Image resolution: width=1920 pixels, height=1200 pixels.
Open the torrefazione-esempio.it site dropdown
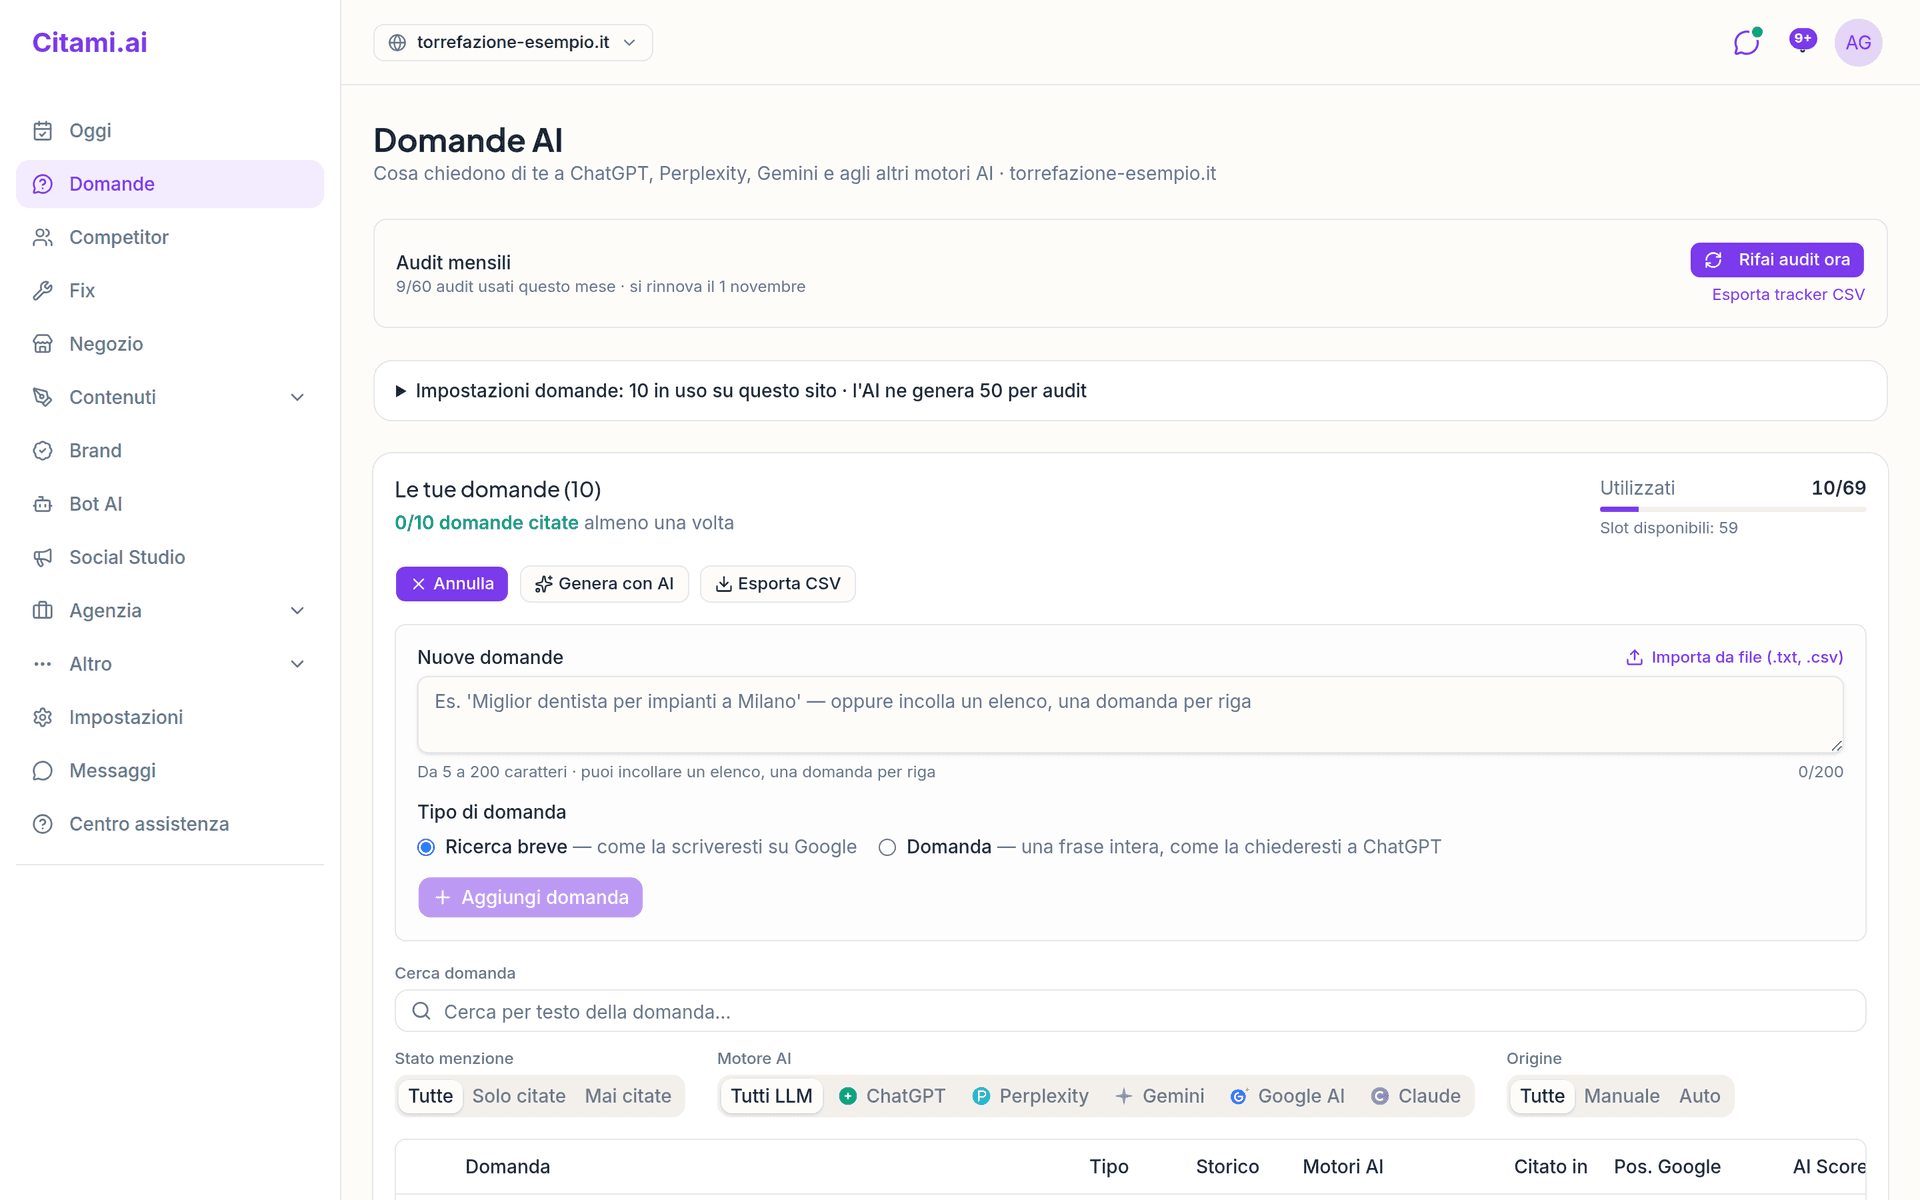tap(513, 42)
